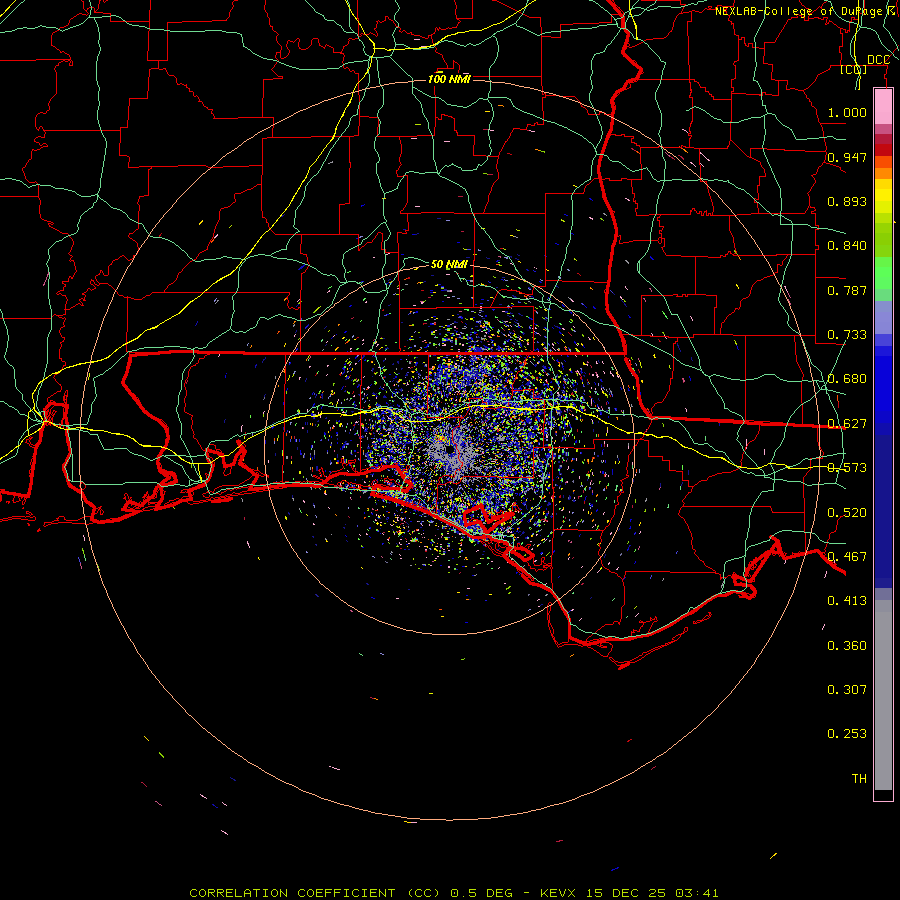Viewport: 900px width, 900px height.
Task: Select the 0.520 legend value
Action: [x=847, y=512]
